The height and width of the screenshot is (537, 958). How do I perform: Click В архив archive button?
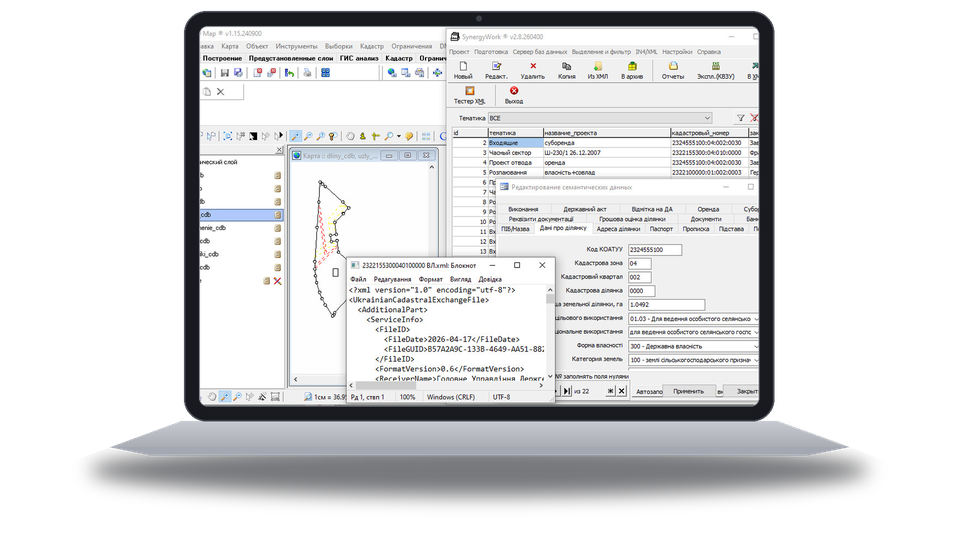click(x=632, y=70)
